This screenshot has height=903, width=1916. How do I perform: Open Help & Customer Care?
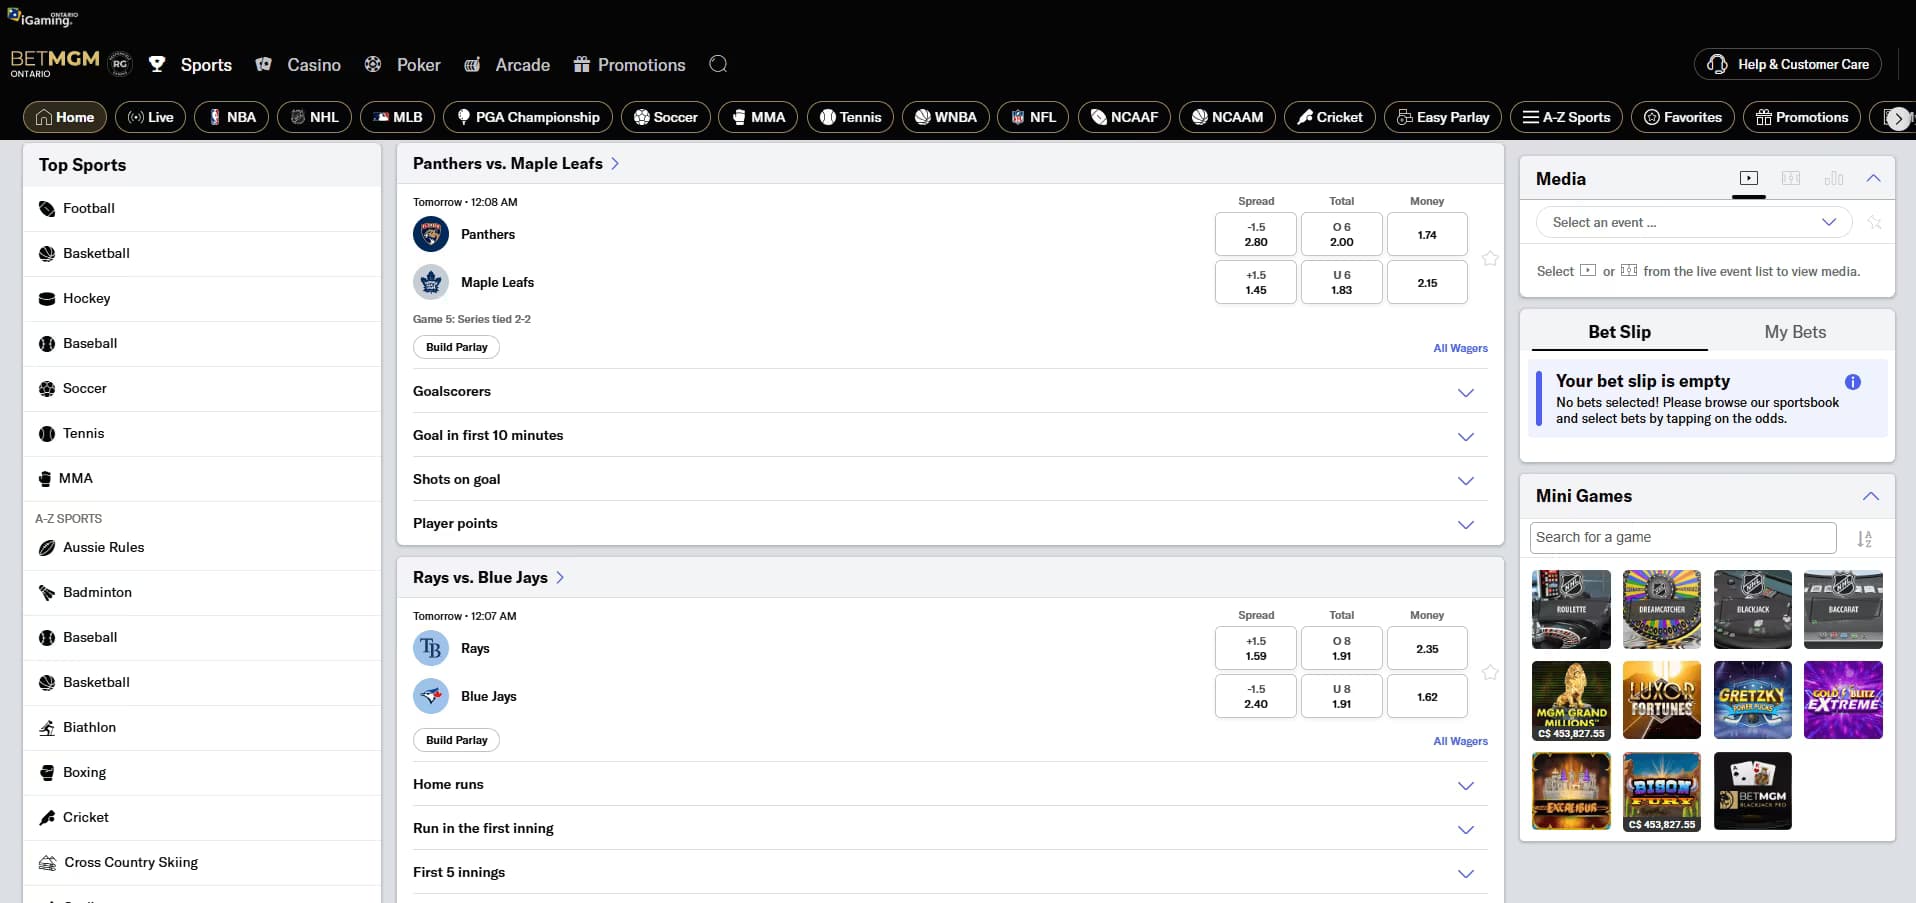pyautogui.click(x=1787, y=63)
